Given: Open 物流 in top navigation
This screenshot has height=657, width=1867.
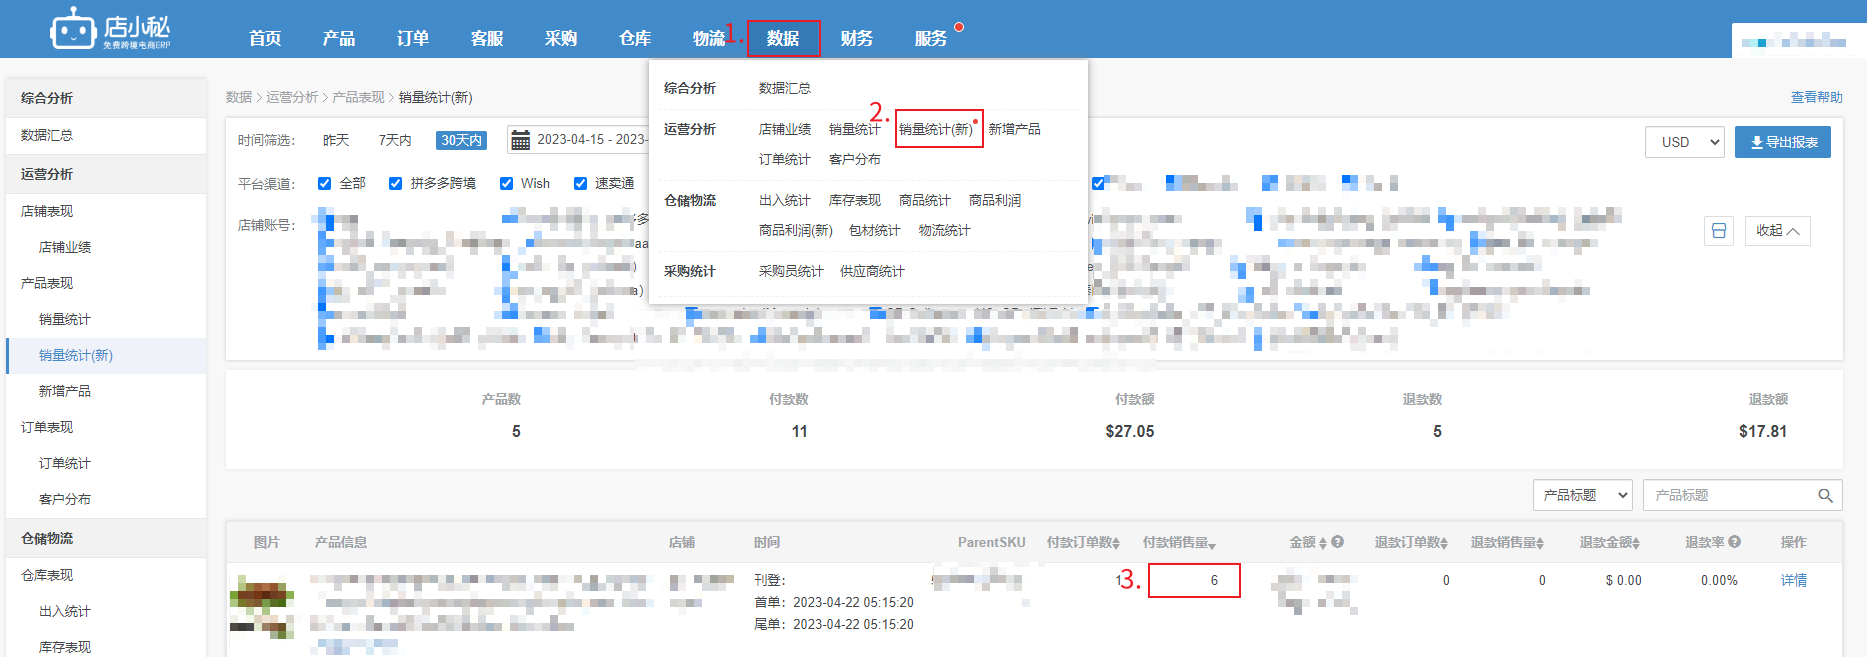Looking at the screenshot, I should (709, 38).
